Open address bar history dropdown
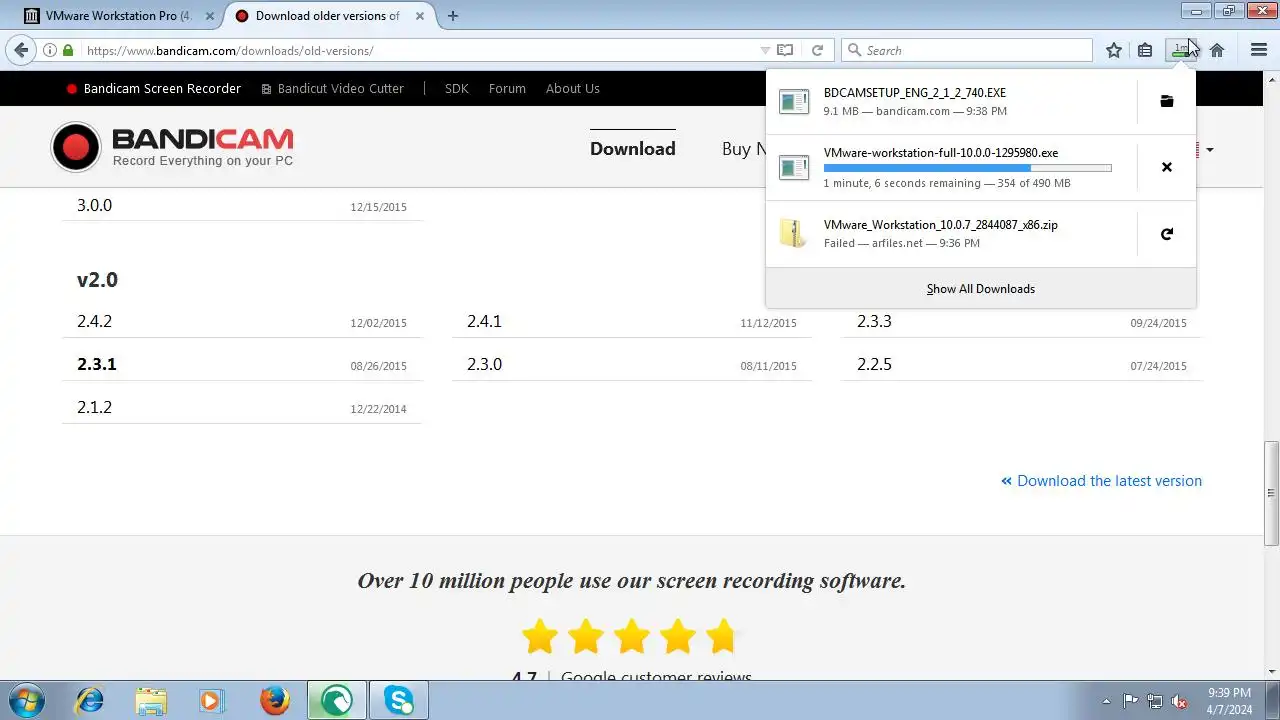This screenshot has width=1280, height=720. 765,50
